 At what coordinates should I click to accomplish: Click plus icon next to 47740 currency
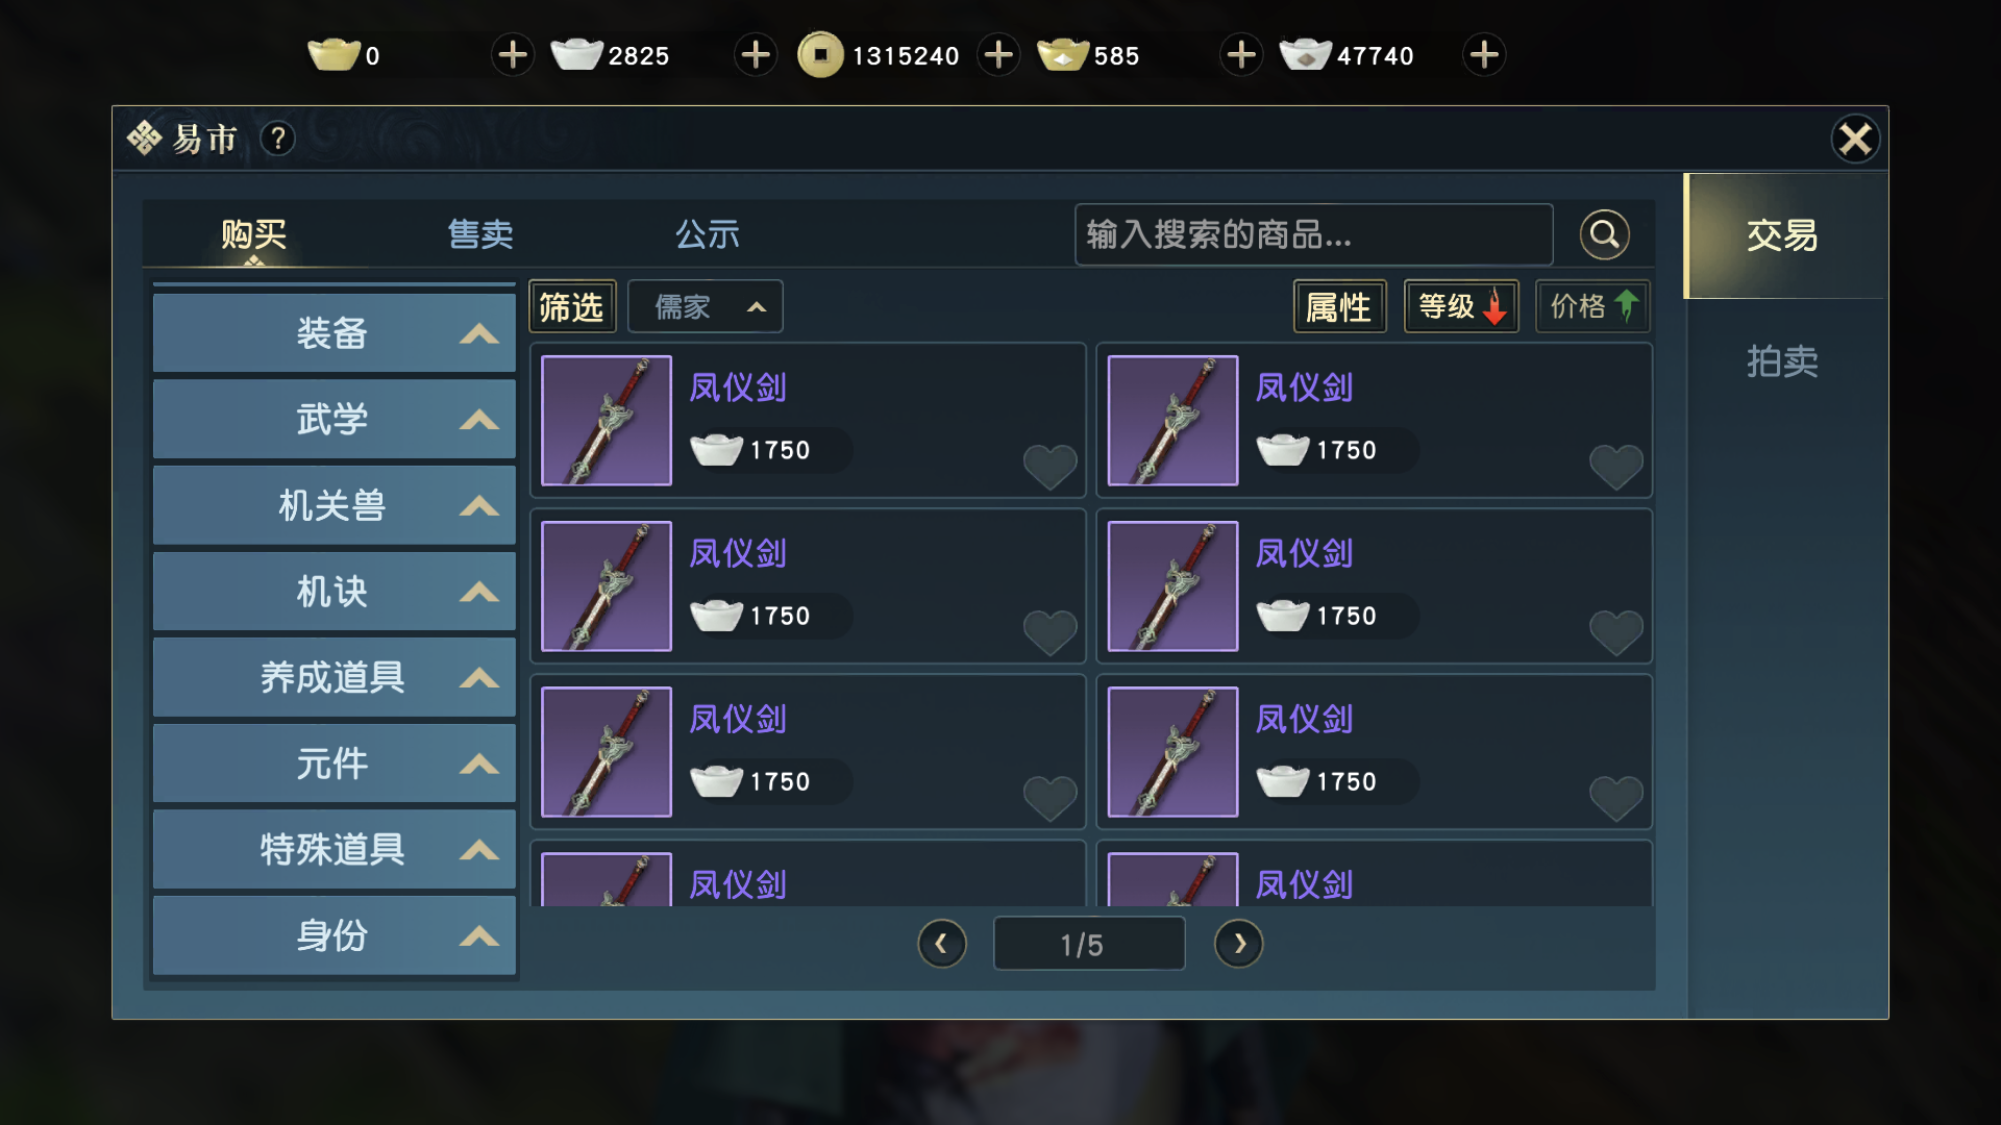(1484, 55)
